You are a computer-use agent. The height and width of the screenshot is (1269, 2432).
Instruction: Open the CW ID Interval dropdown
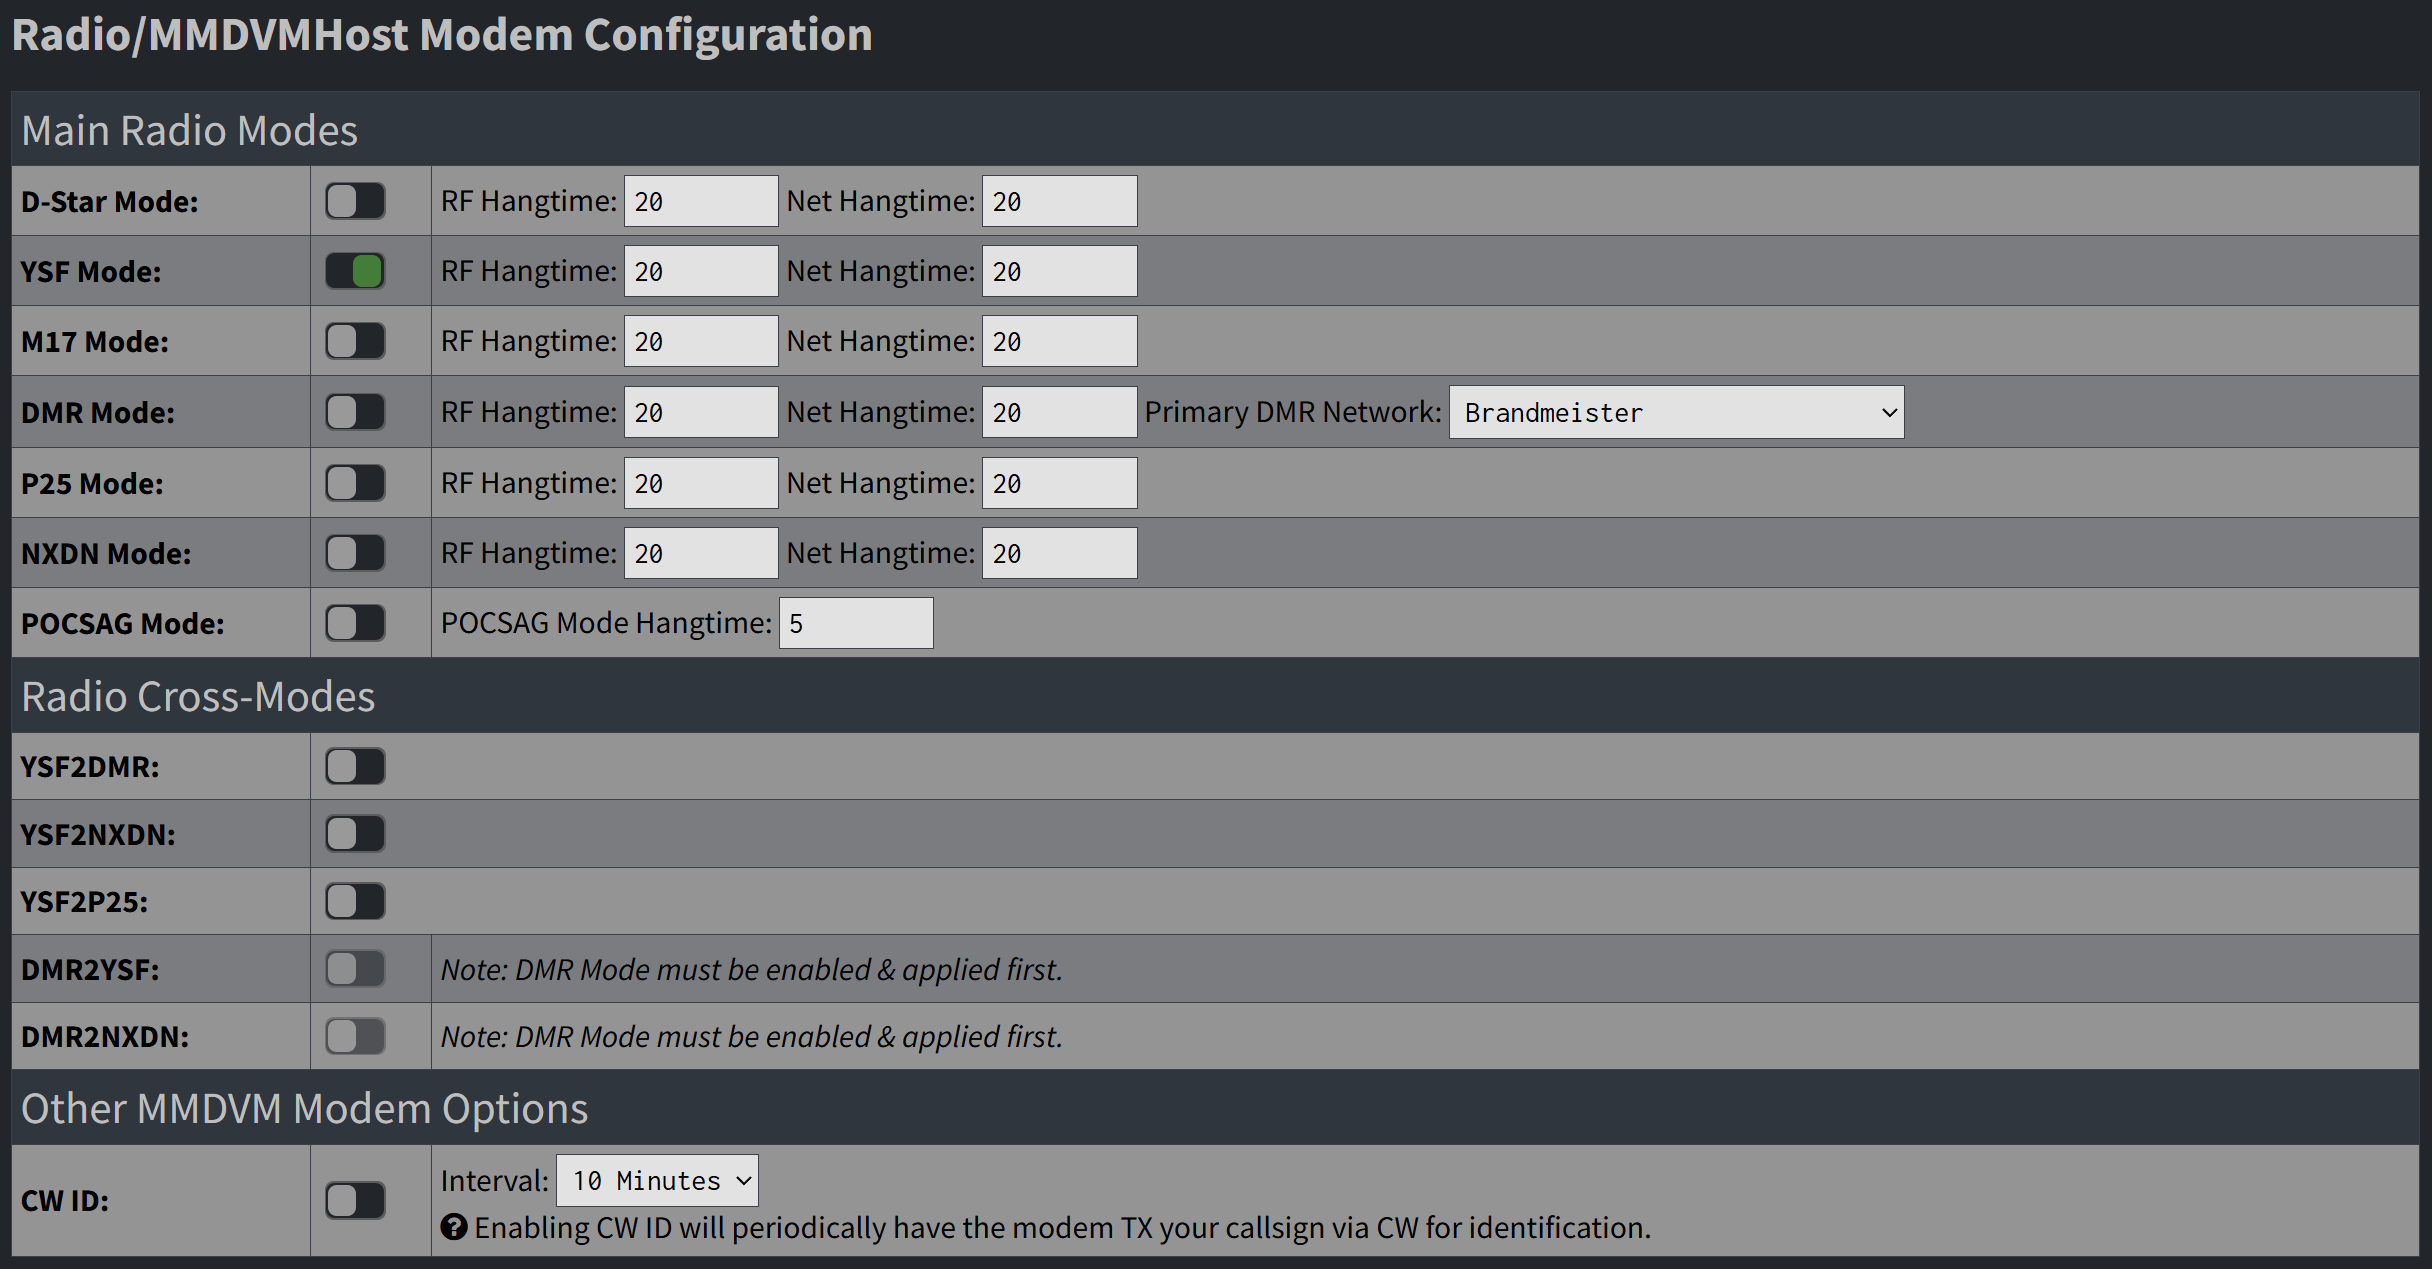coord(656,1180)
